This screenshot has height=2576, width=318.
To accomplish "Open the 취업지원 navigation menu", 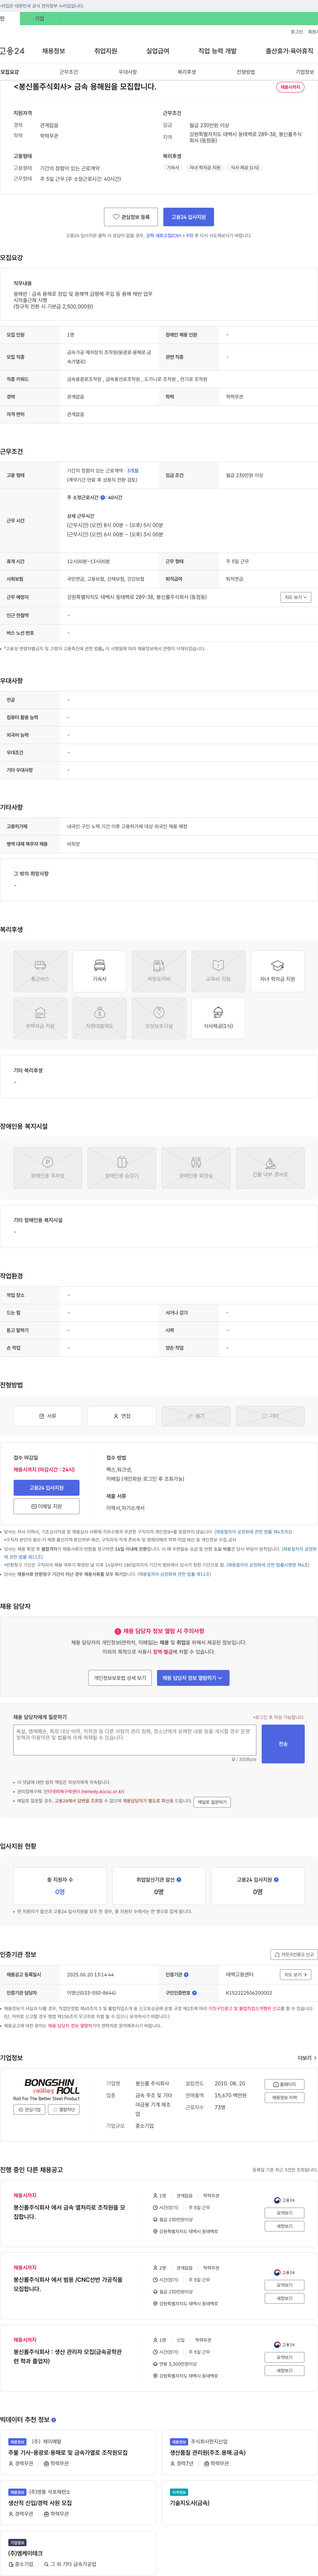I will tap(106, 51).
